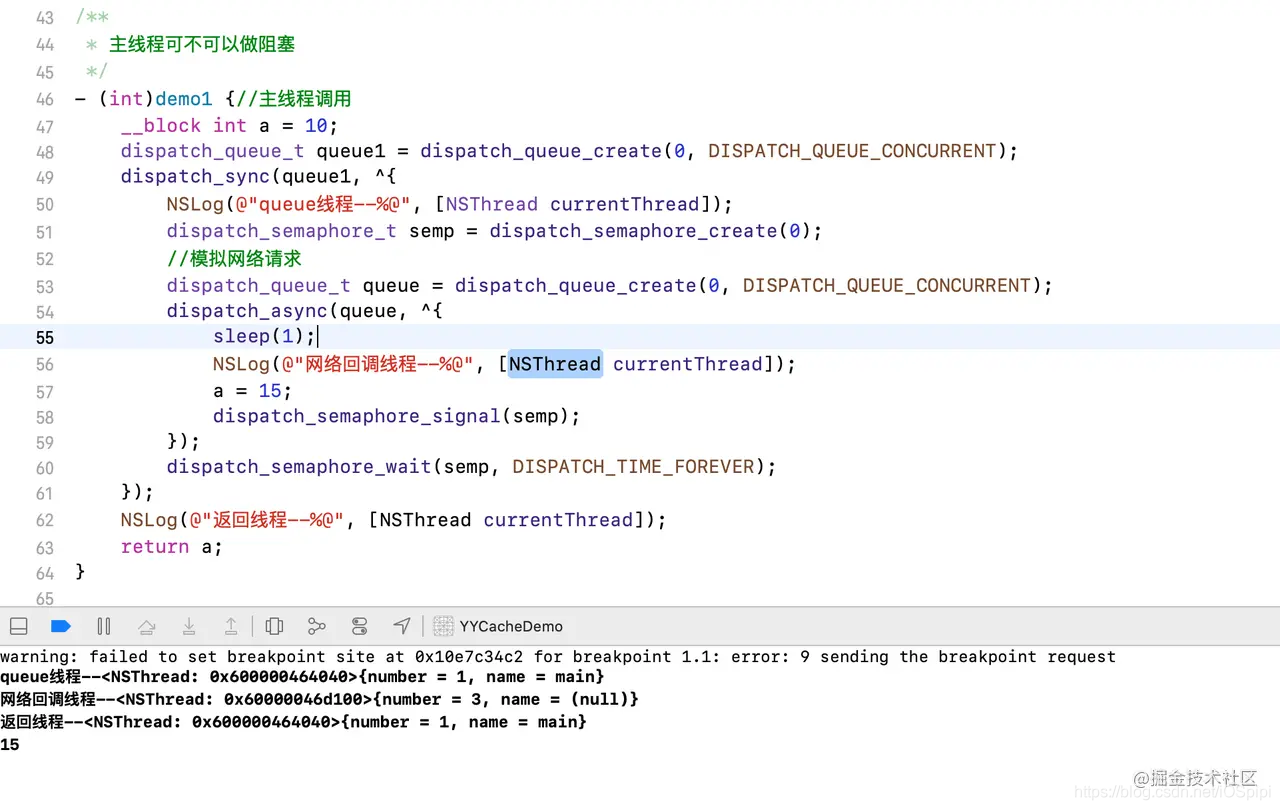The height and width of the screenshot is (810, 1280).
Task: Click dispatch_async call on line 54
Action: point(247,311)
